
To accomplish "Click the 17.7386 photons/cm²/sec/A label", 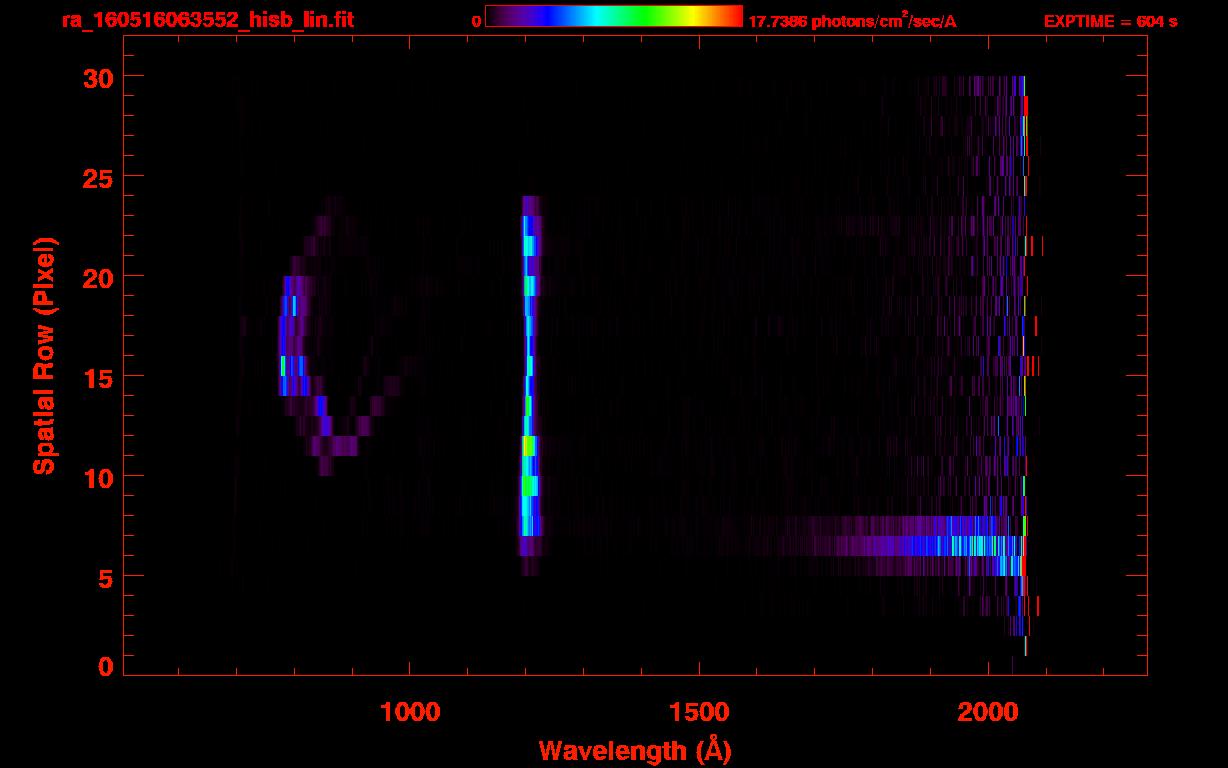I will tap(852, 21).
